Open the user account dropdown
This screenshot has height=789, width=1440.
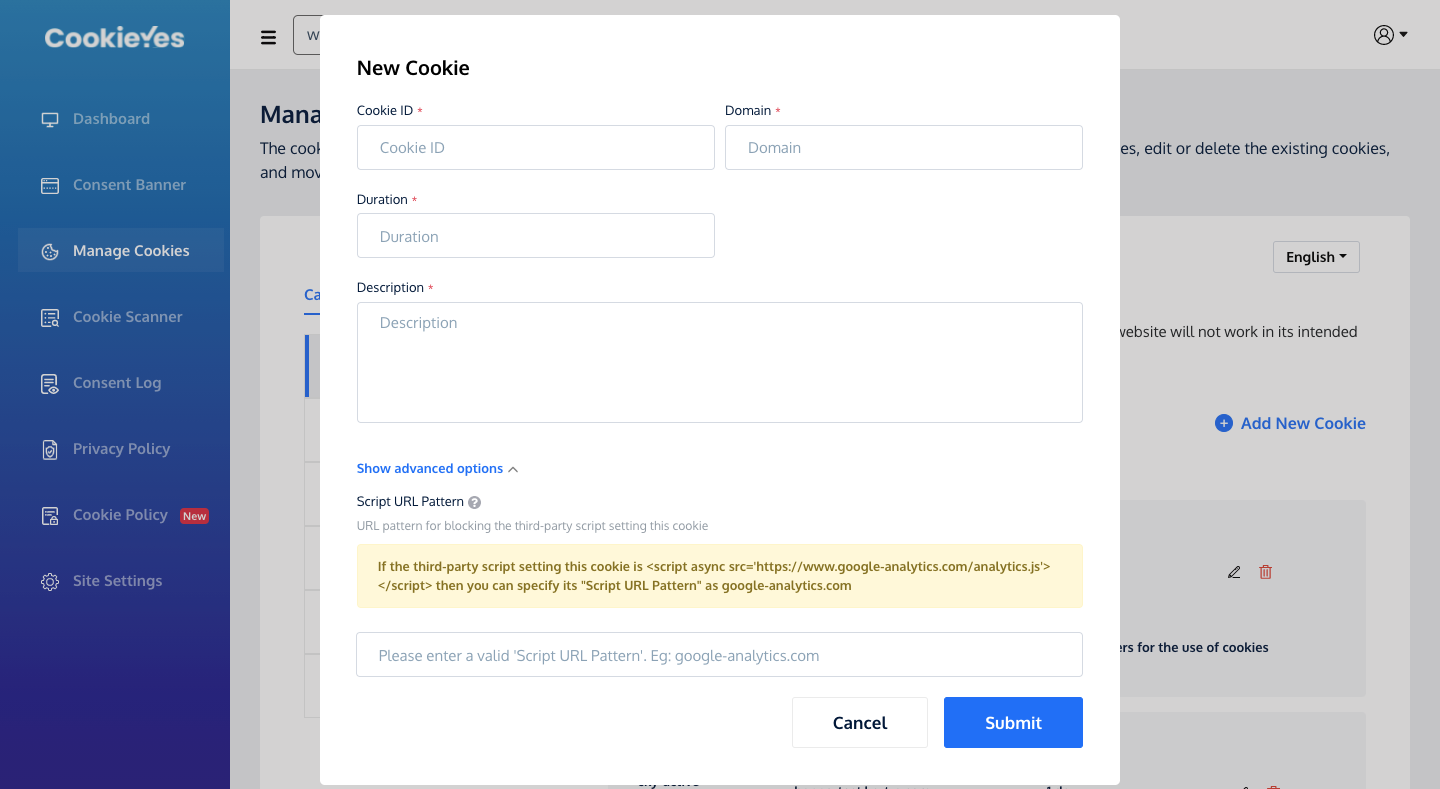coord(1390,35)
